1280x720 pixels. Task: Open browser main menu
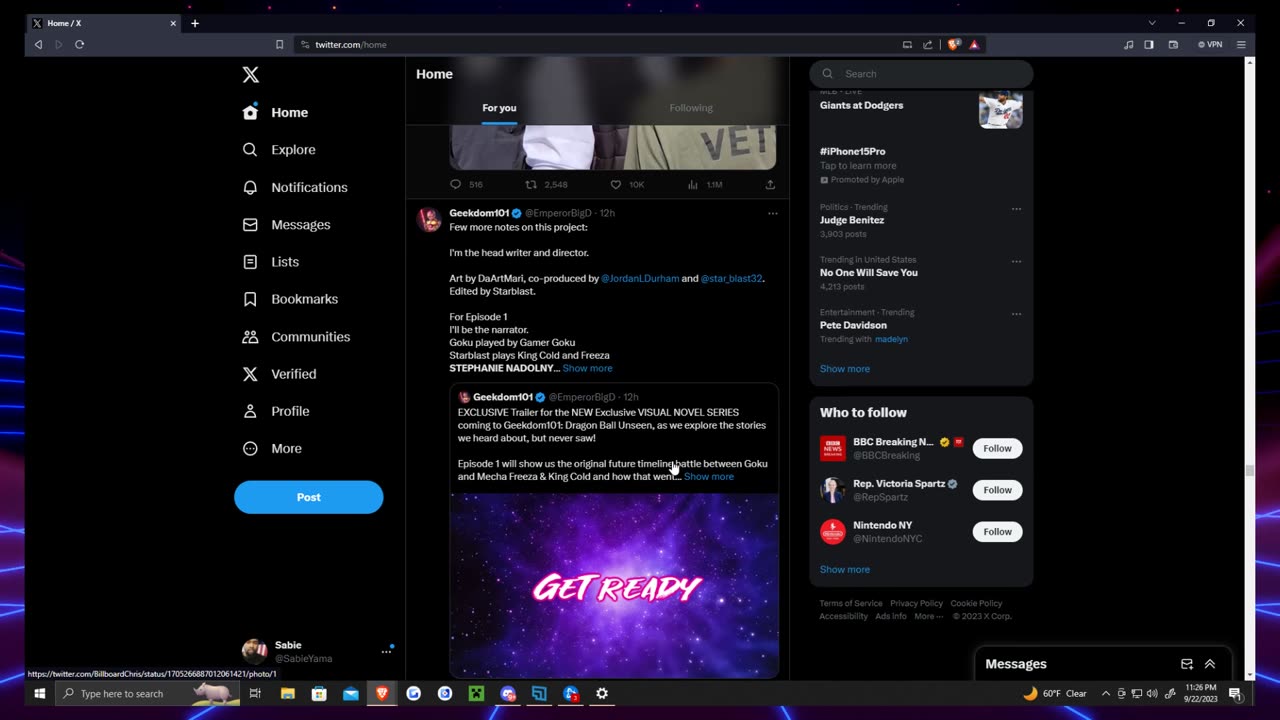(1241, 44)
